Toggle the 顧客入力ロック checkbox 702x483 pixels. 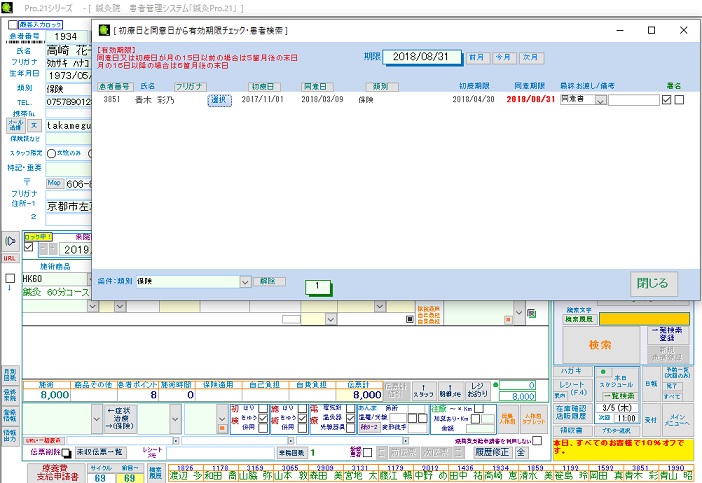13,25
